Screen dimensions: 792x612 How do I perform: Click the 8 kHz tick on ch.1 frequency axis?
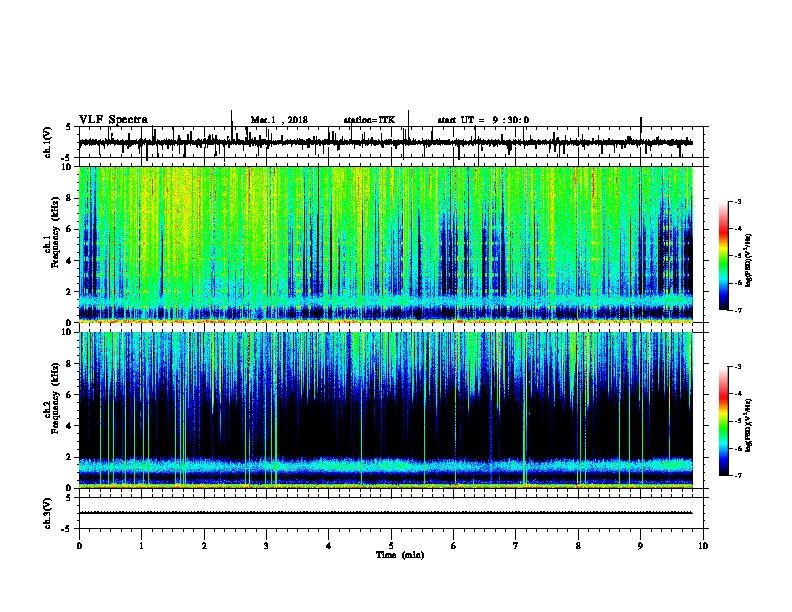pyautogui.click(x=69, y=198)
